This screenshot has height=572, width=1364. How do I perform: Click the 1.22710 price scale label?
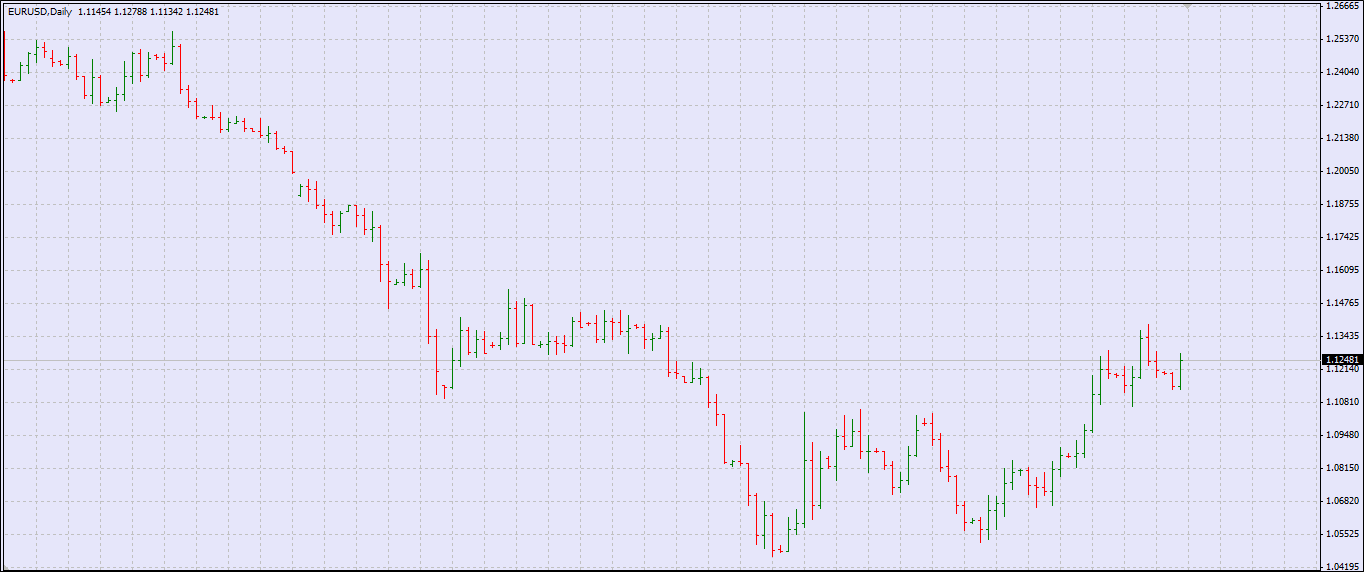pyautogui.click(x=1340, y=105)
